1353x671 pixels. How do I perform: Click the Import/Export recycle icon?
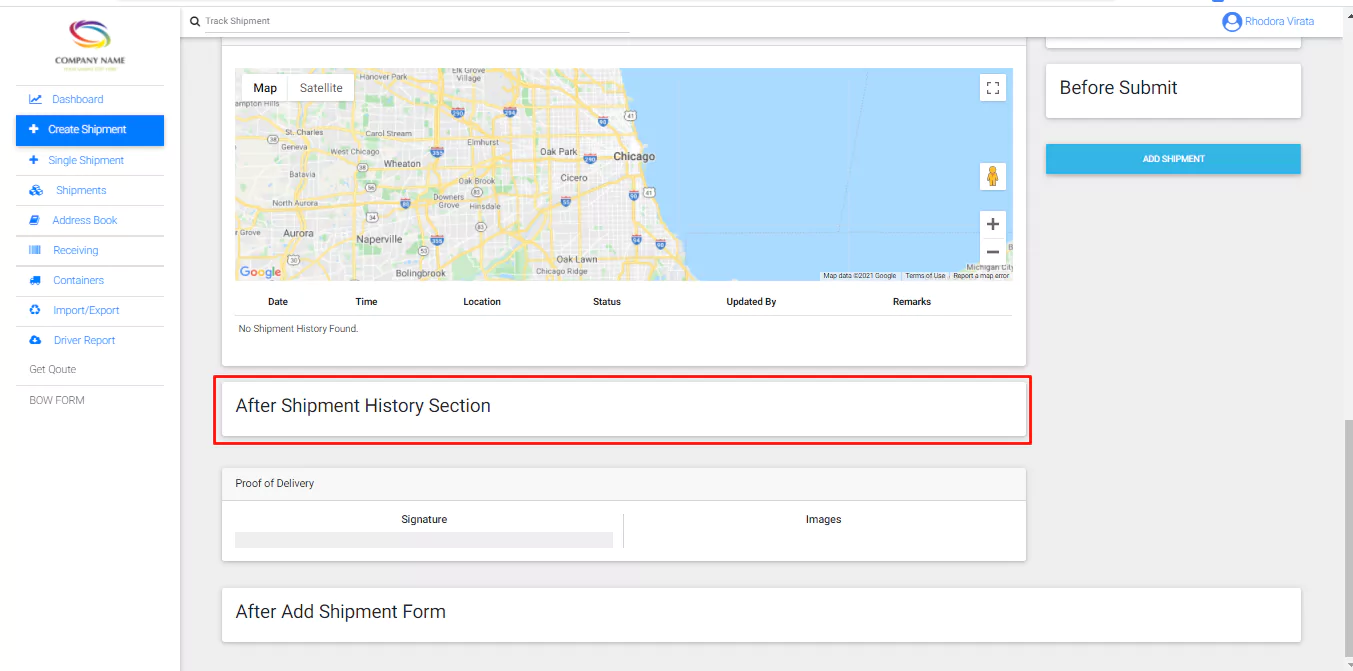coord(35,310)
